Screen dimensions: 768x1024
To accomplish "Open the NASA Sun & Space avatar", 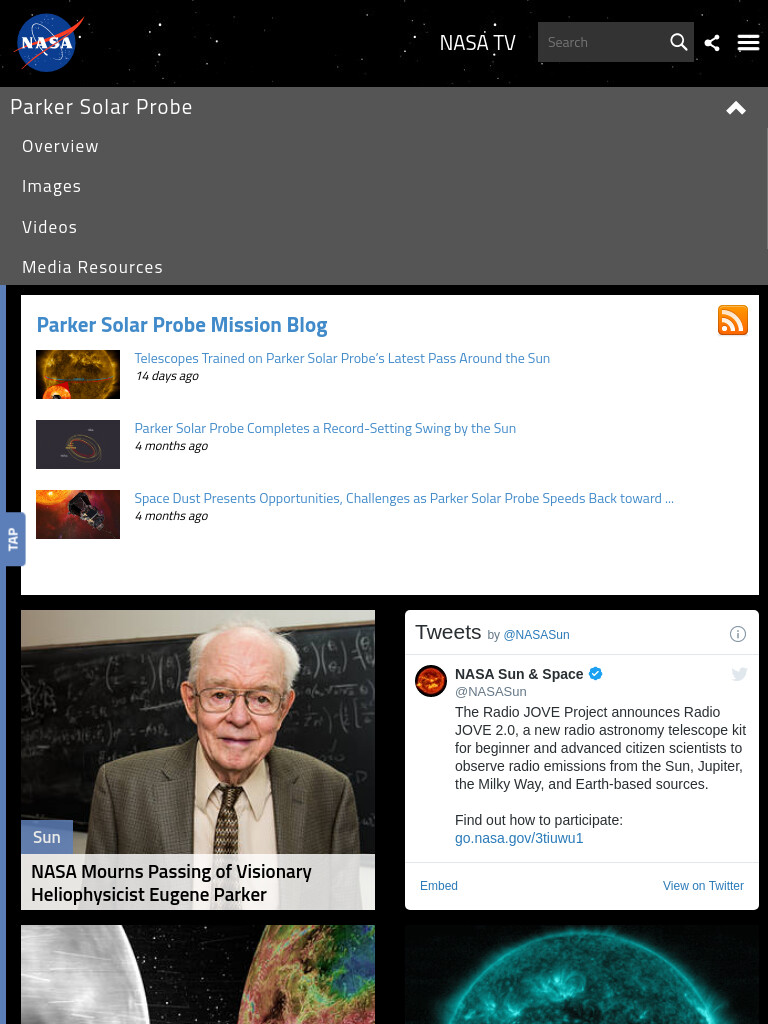I will 431,681.
